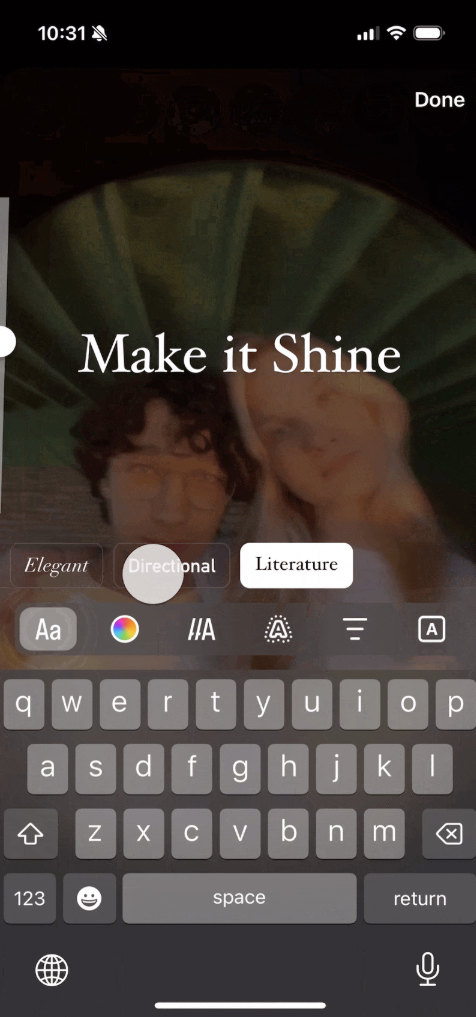
Task: Tap the backspace delete key
Action: 449,833
